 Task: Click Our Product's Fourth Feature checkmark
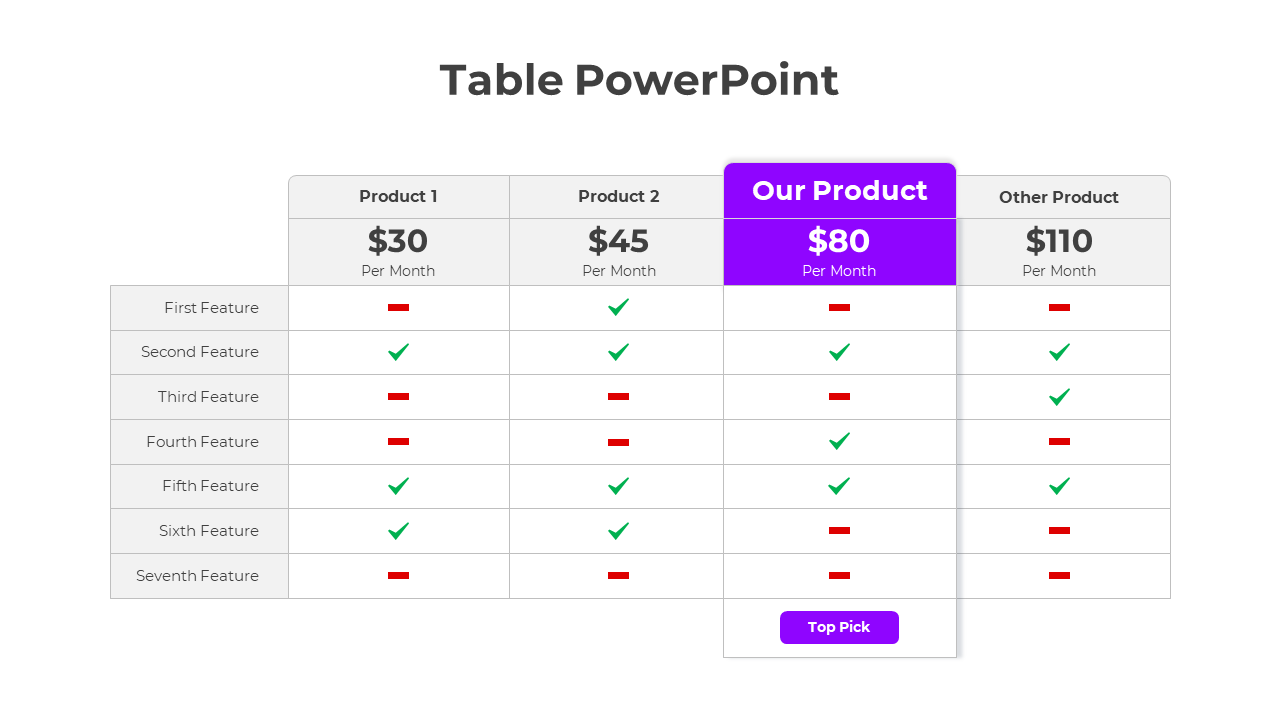[x=839, y=441]
